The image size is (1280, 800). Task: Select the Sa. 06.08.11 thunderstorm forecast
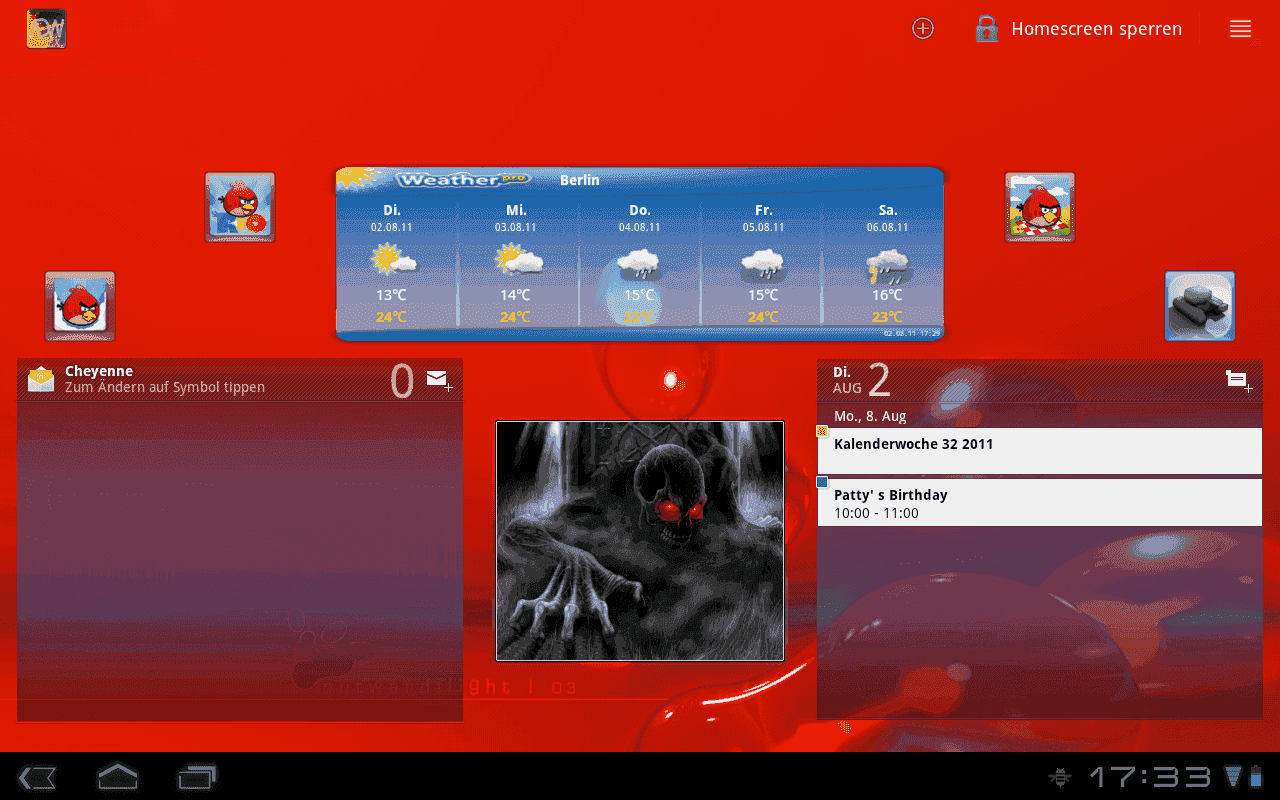[886, 265]
